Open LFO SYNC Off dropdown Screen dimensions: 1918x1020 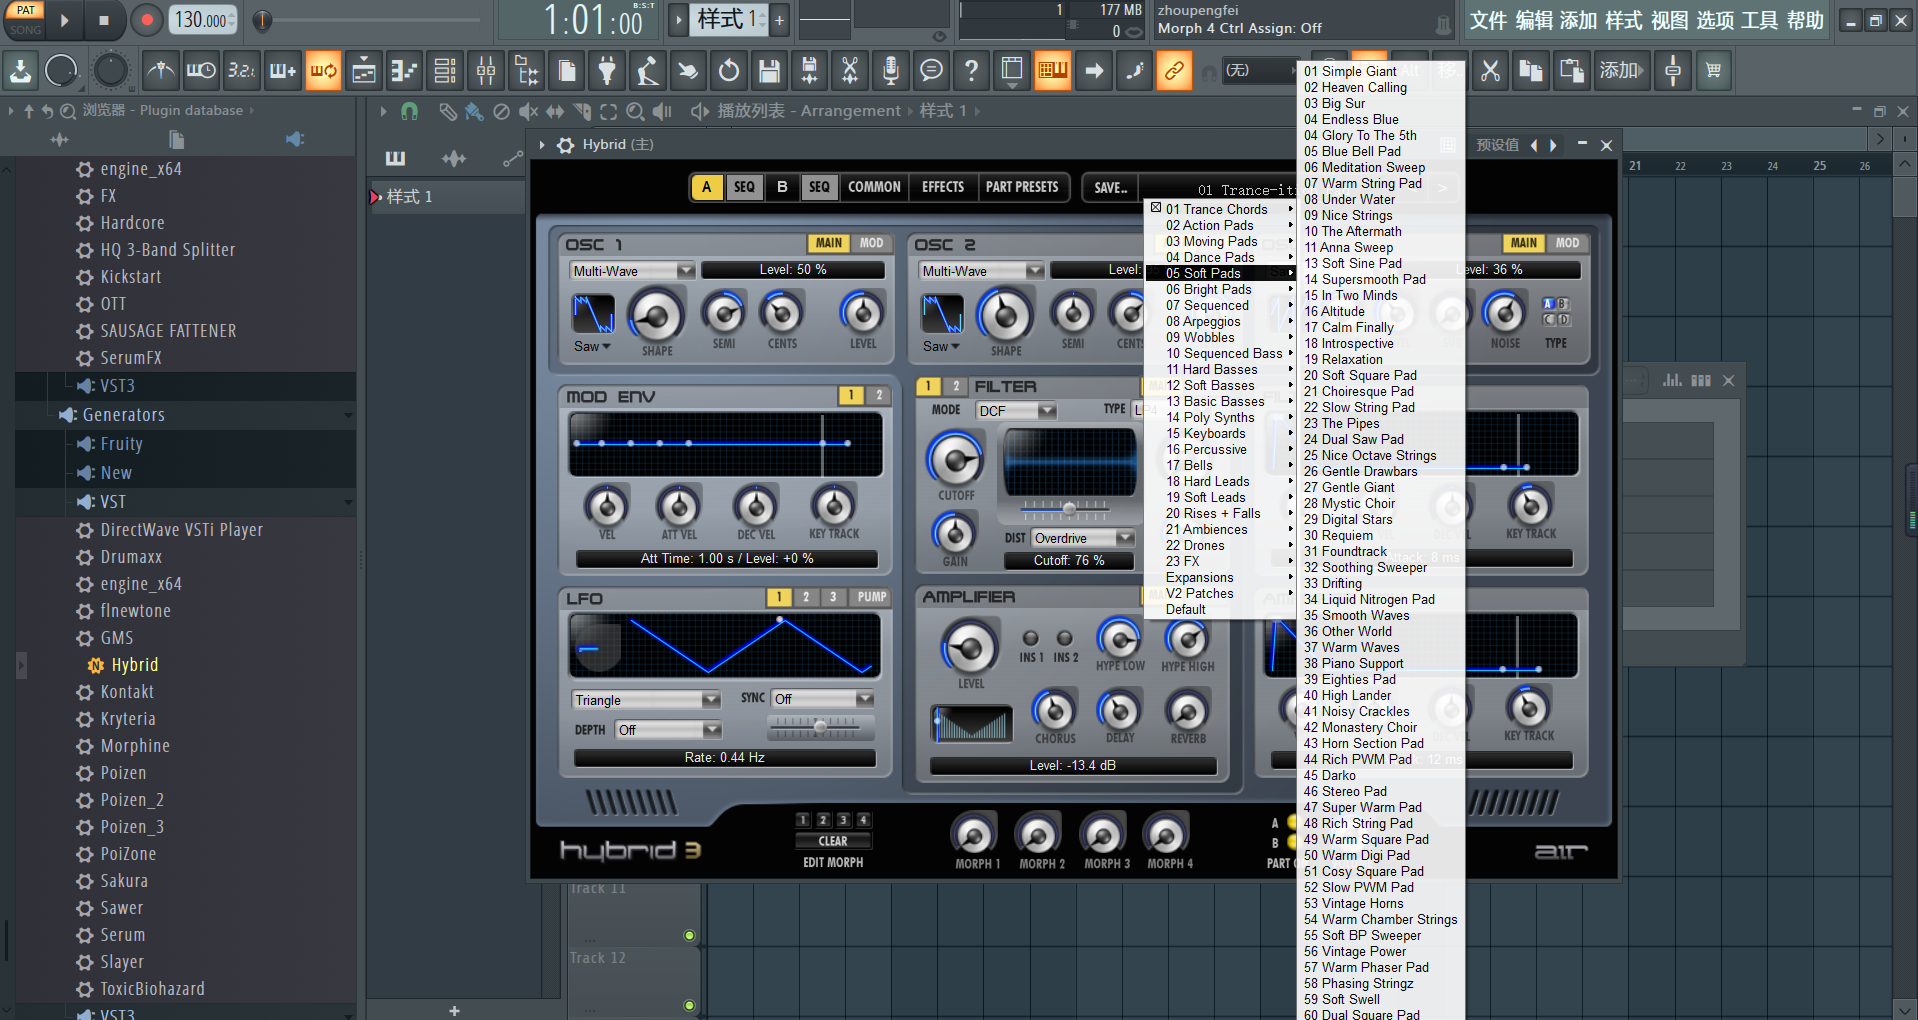click(x=823, y=699)
